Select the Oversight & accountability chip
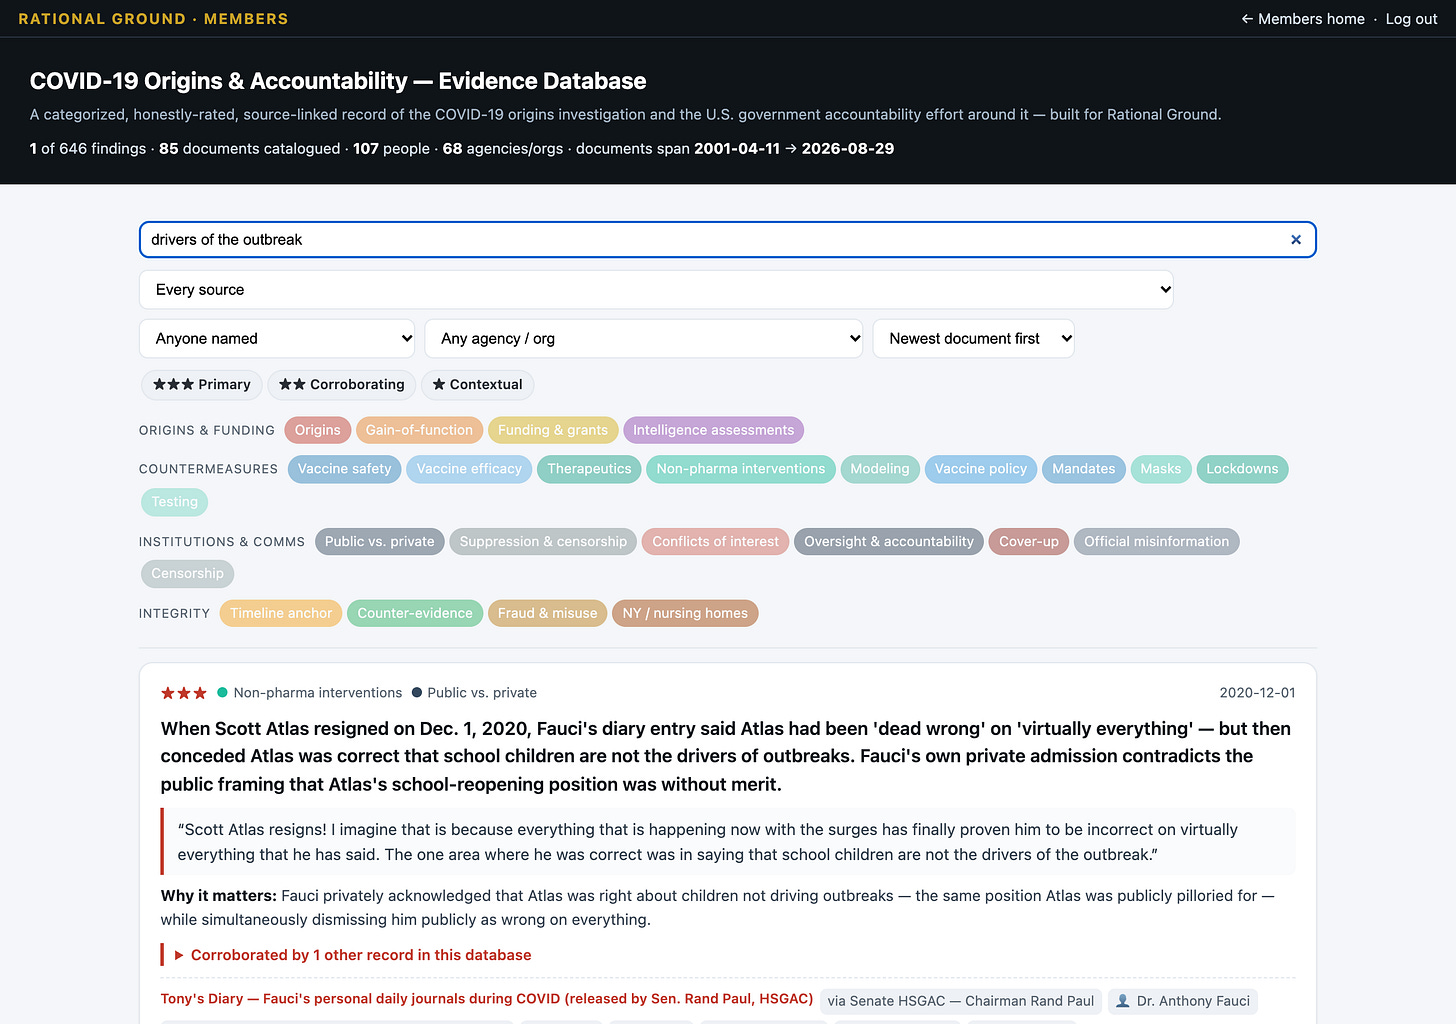 point(889,542)
